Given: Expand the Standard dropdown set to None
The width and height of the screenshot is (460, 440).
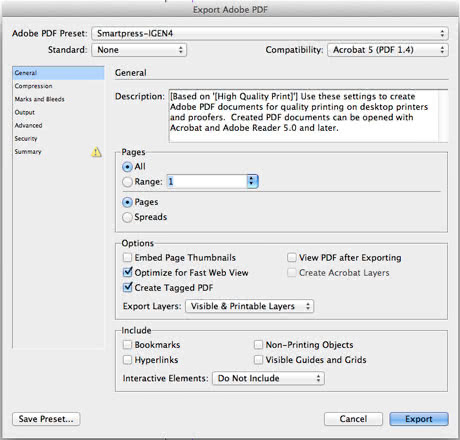Looking at the screenshot, I should pos(139,50).
